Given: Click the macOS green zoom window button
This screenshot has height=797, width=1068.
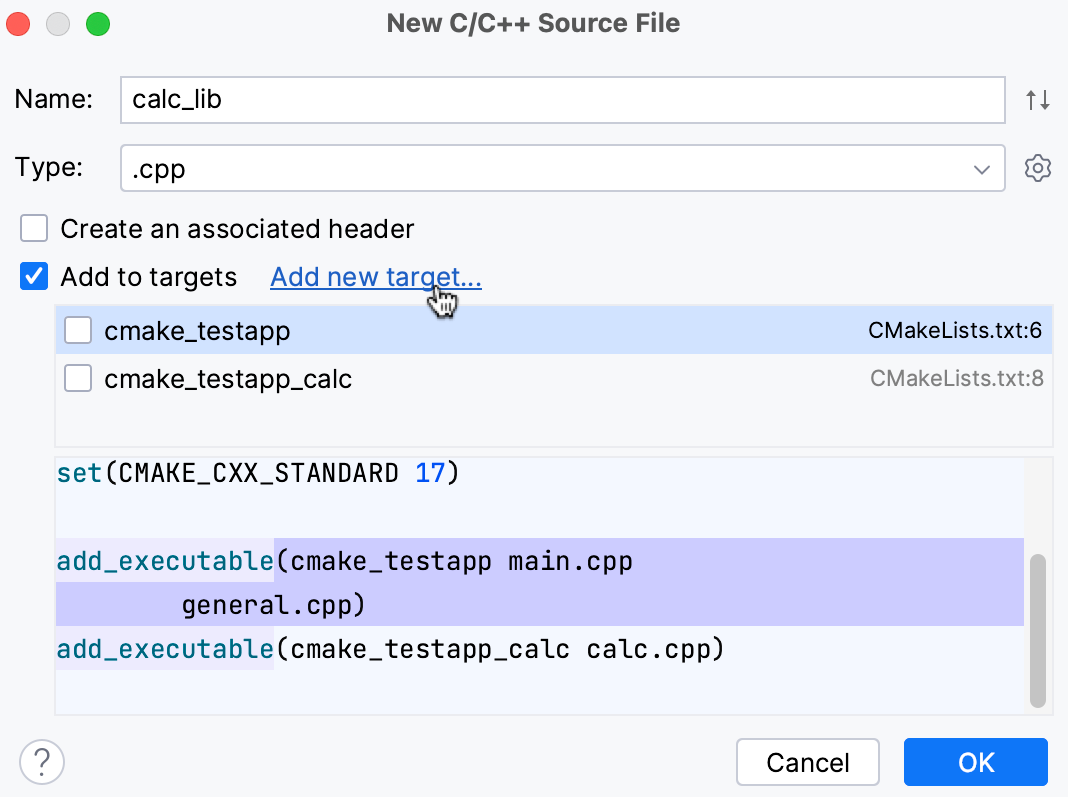Looking at the screenshot, I should [x=98, y=24].
